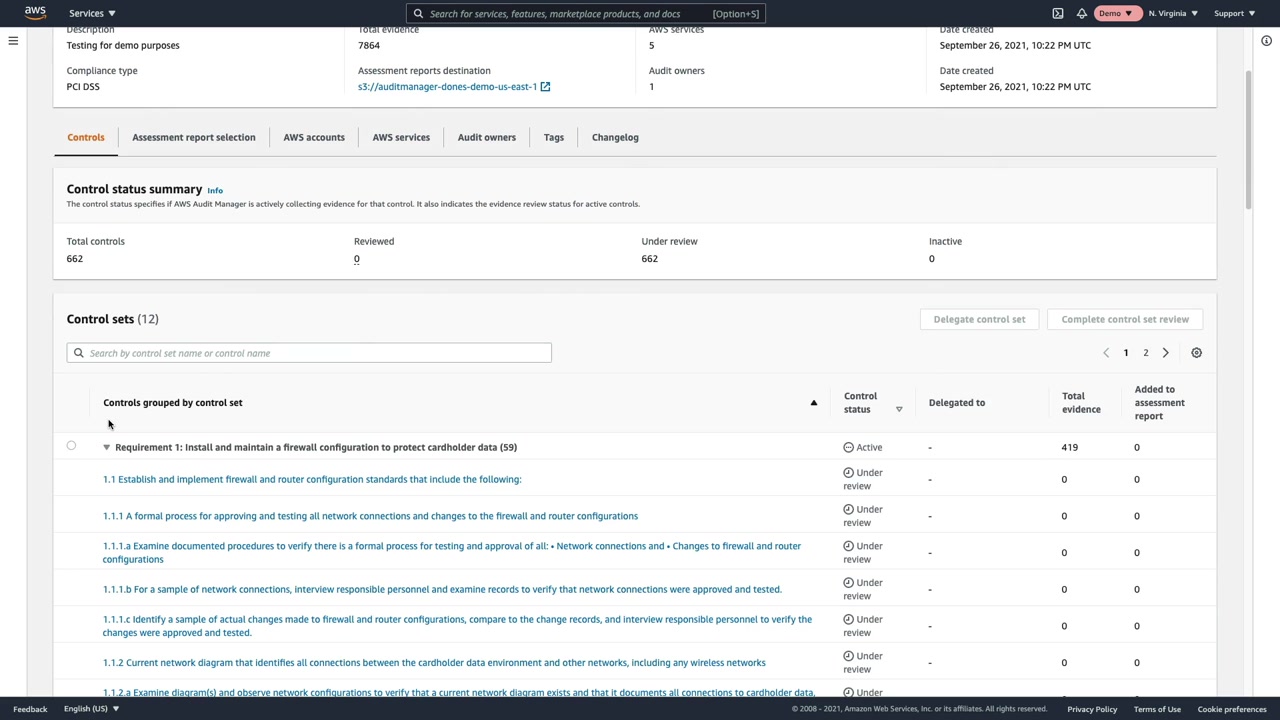This screenshot has height=720, width=1280.
Task: Collapse the Requirement 1 control set
Action: (107, 448)
